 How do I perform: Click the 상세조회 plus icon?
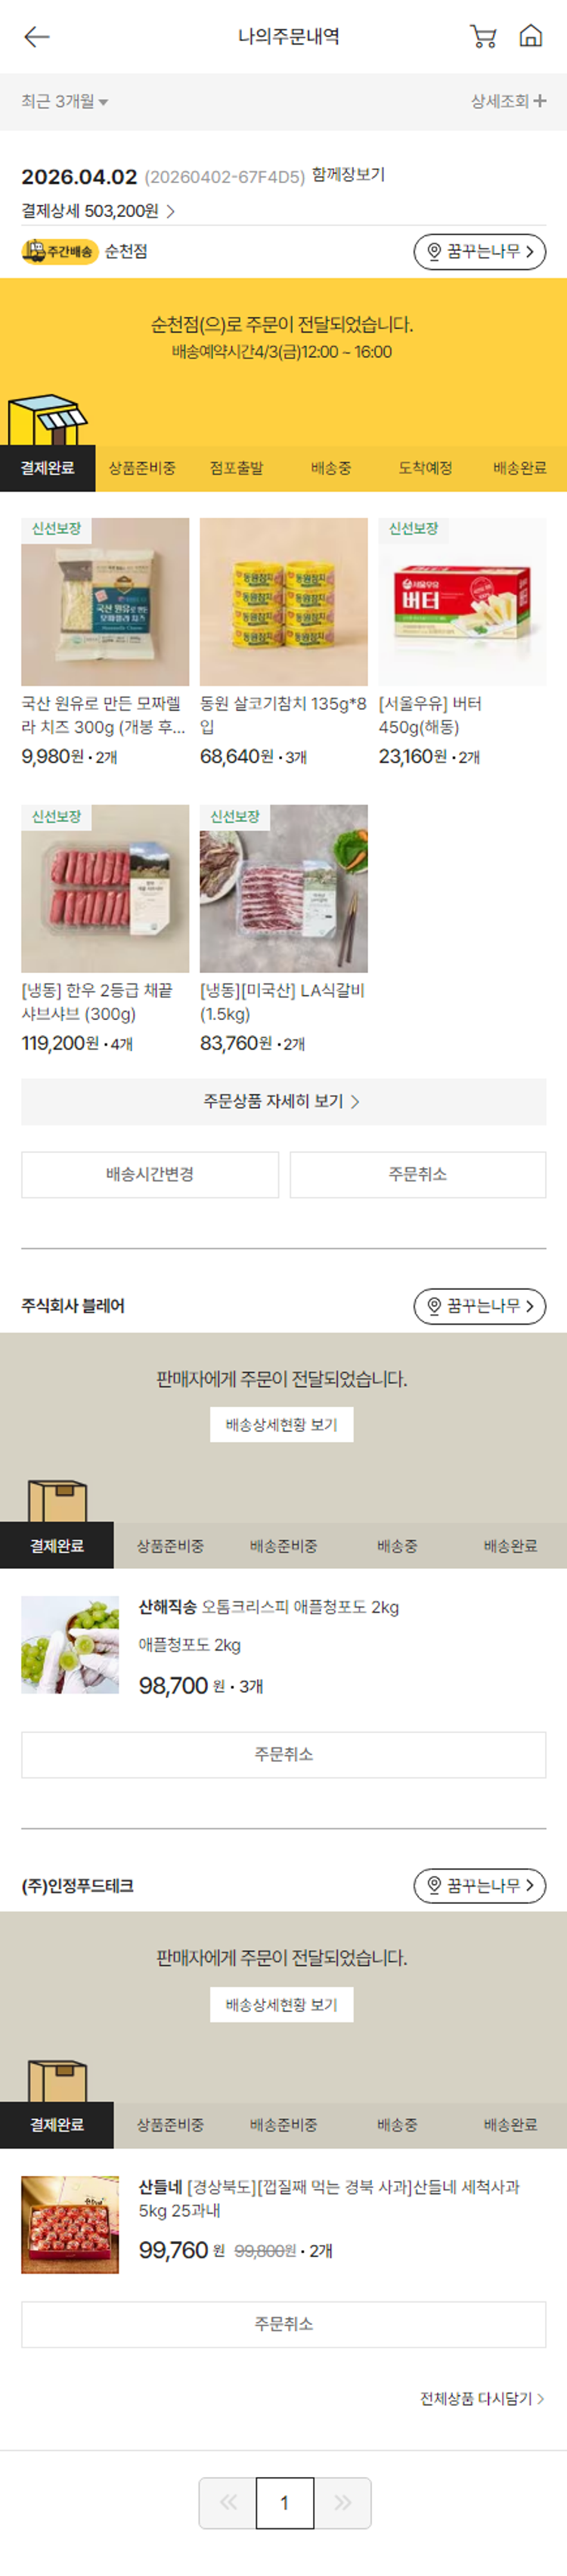click(x=540, y=101)
